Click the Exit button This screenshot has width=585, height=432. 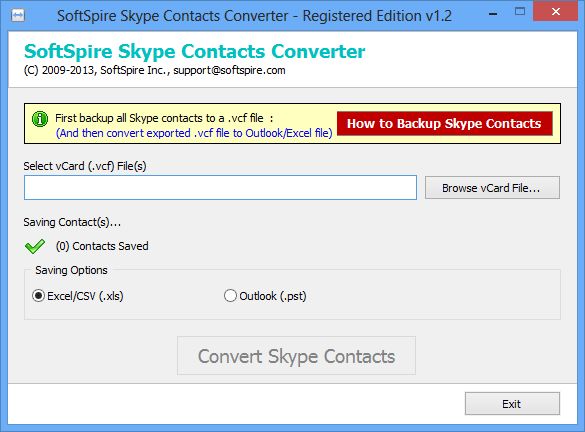pyautogui.click(x=512, y=404)
